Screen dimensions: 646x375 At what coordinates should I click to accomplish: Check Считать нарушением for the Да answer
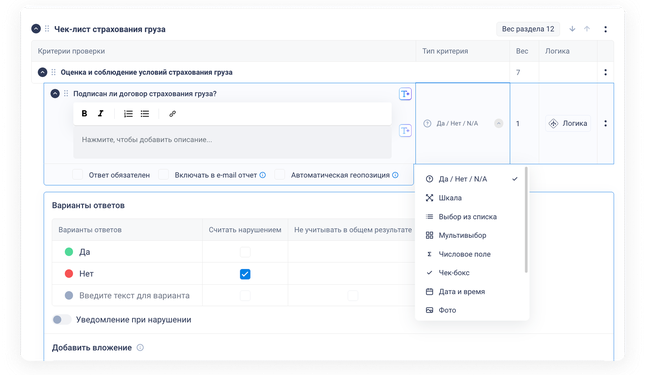pyautogui.click(x=245, y=252)
